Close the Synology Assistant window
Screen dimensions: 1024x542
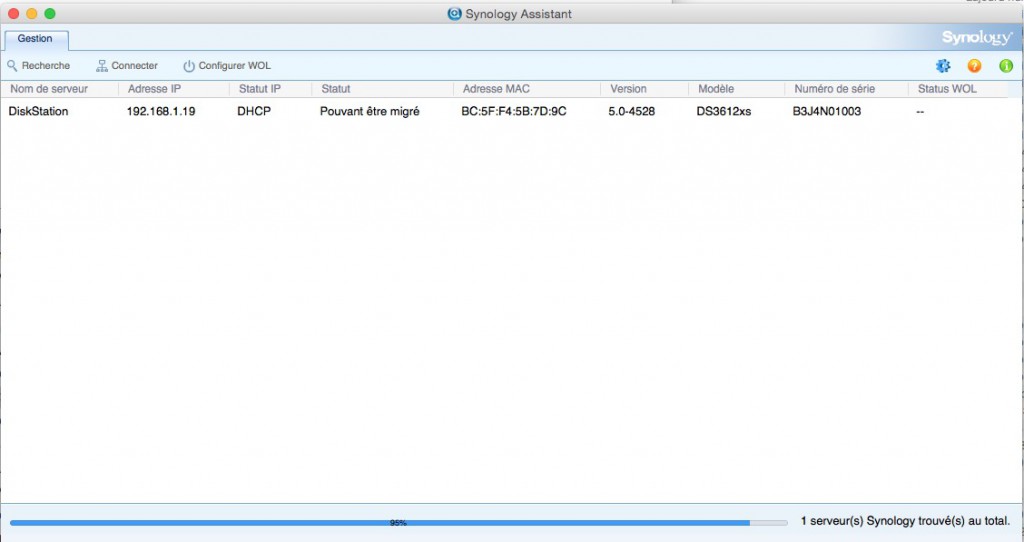tap(14, 14)
